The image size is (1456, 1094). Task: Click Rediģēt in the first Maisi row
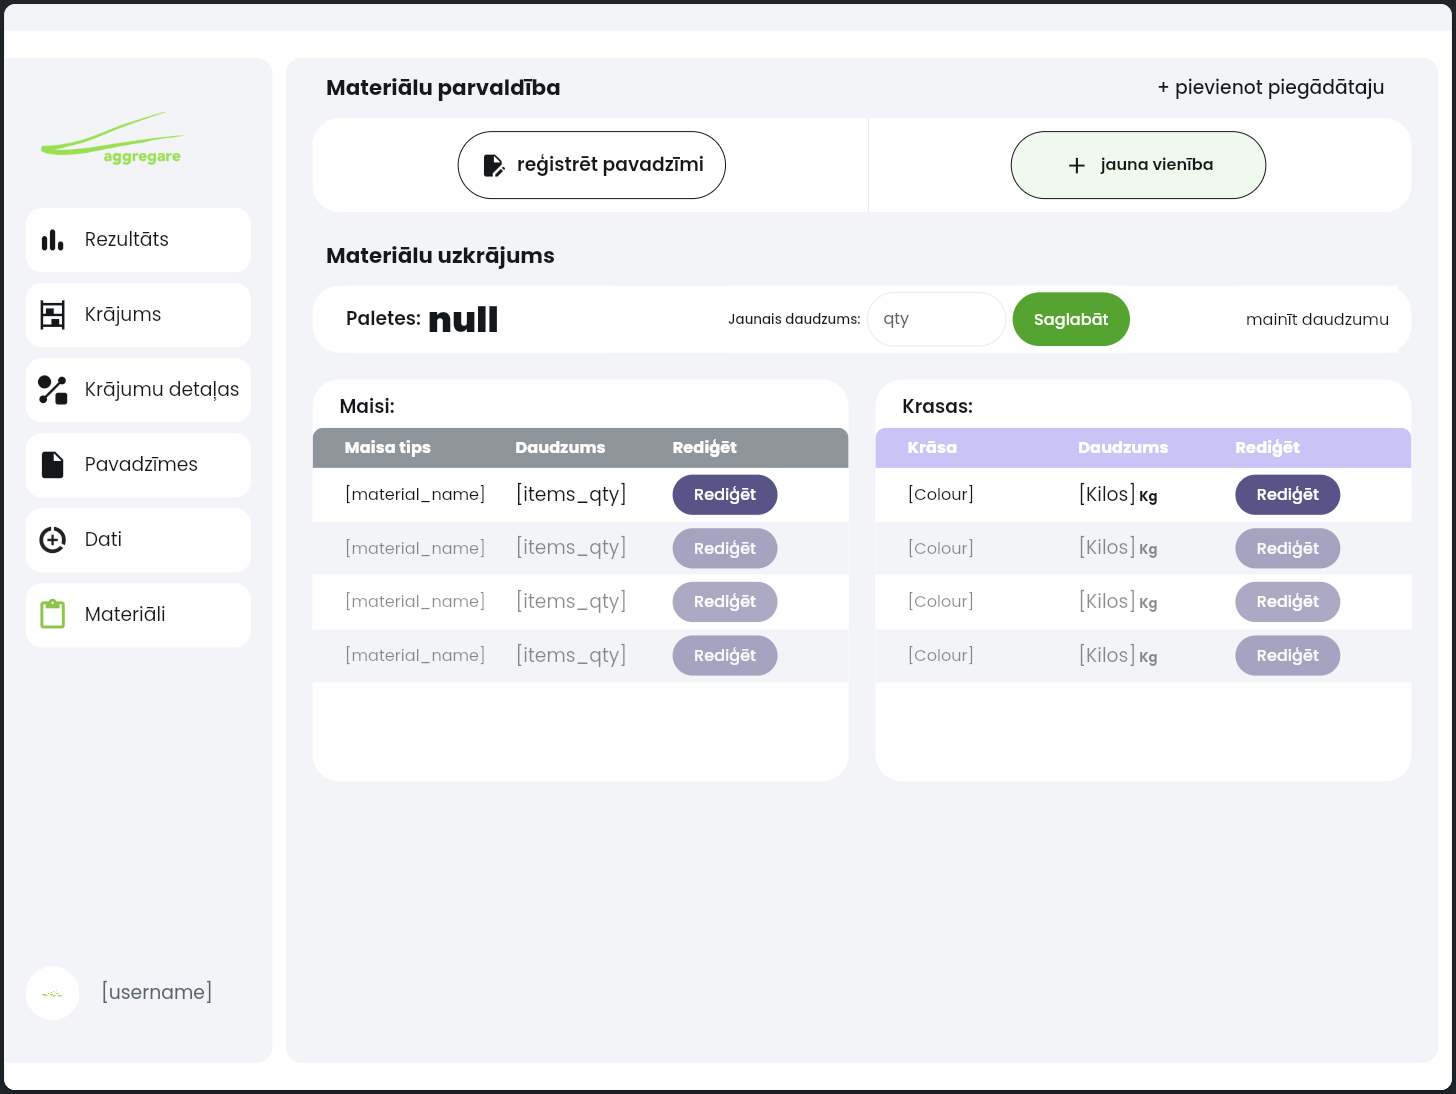coord(725,495)
